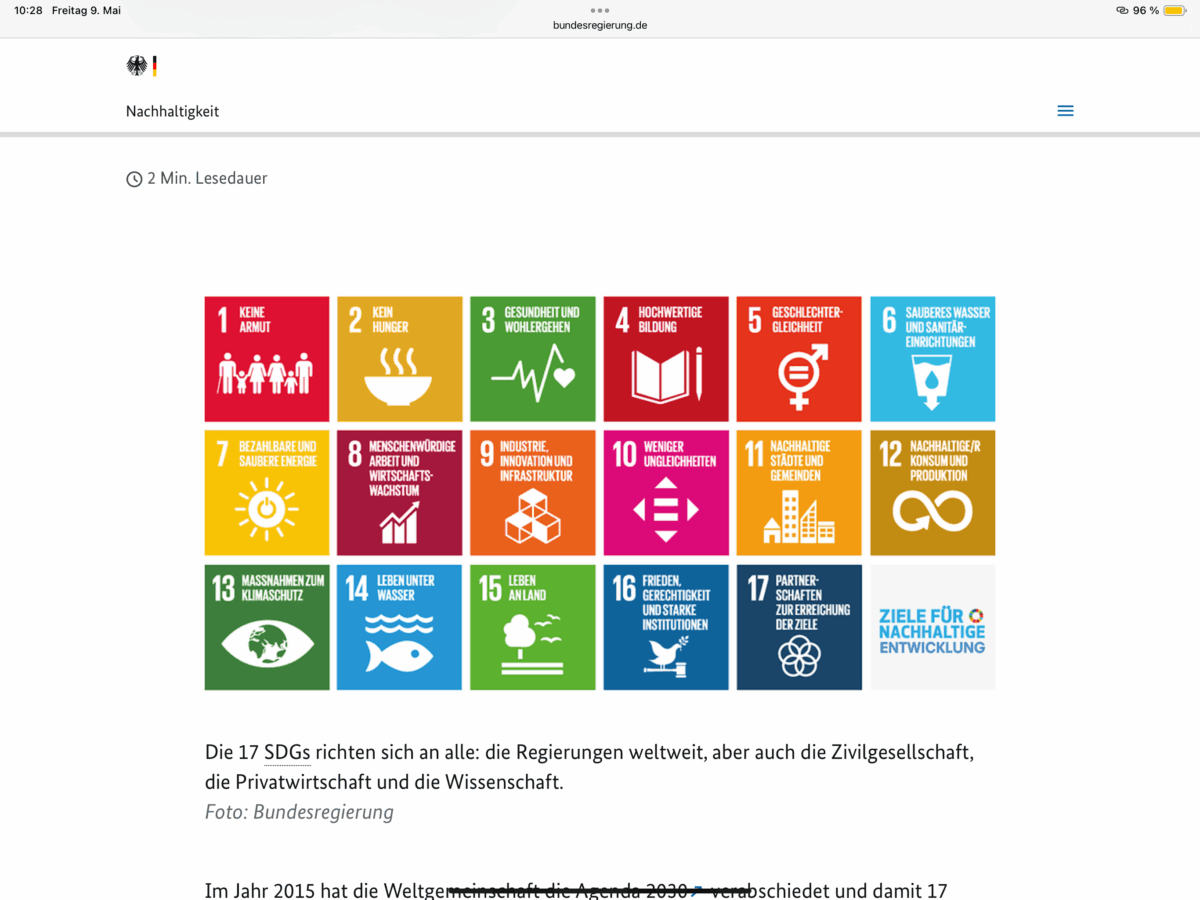Viewport: 1200px width, 900px height.
Task: Select SDG tile 16 Frieden, Gerechtigkeit
Action: pos(666,627)
